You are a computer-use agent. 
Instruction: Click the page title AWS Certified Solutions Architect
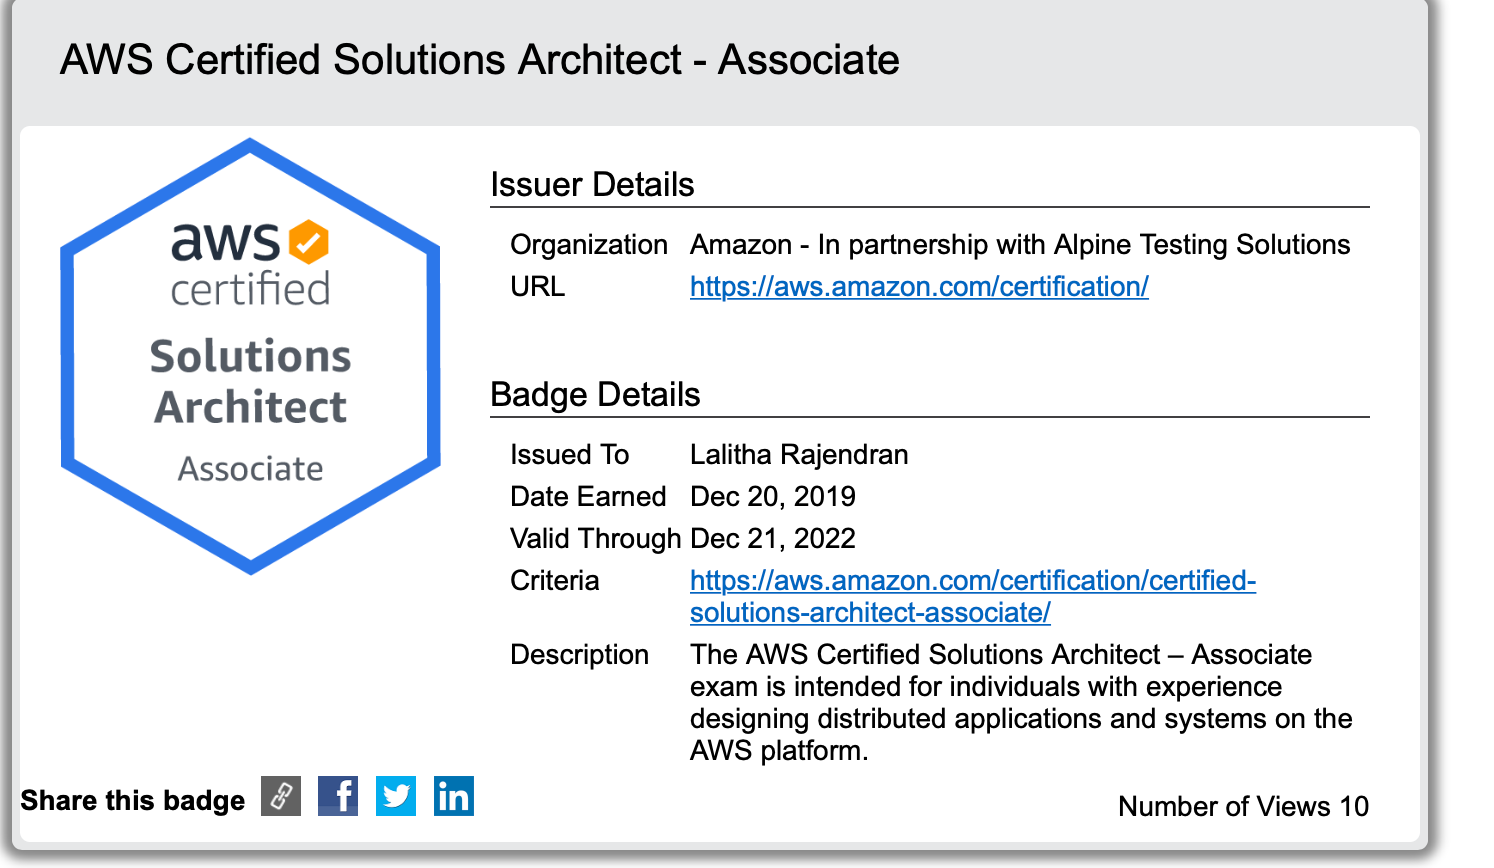479,60
